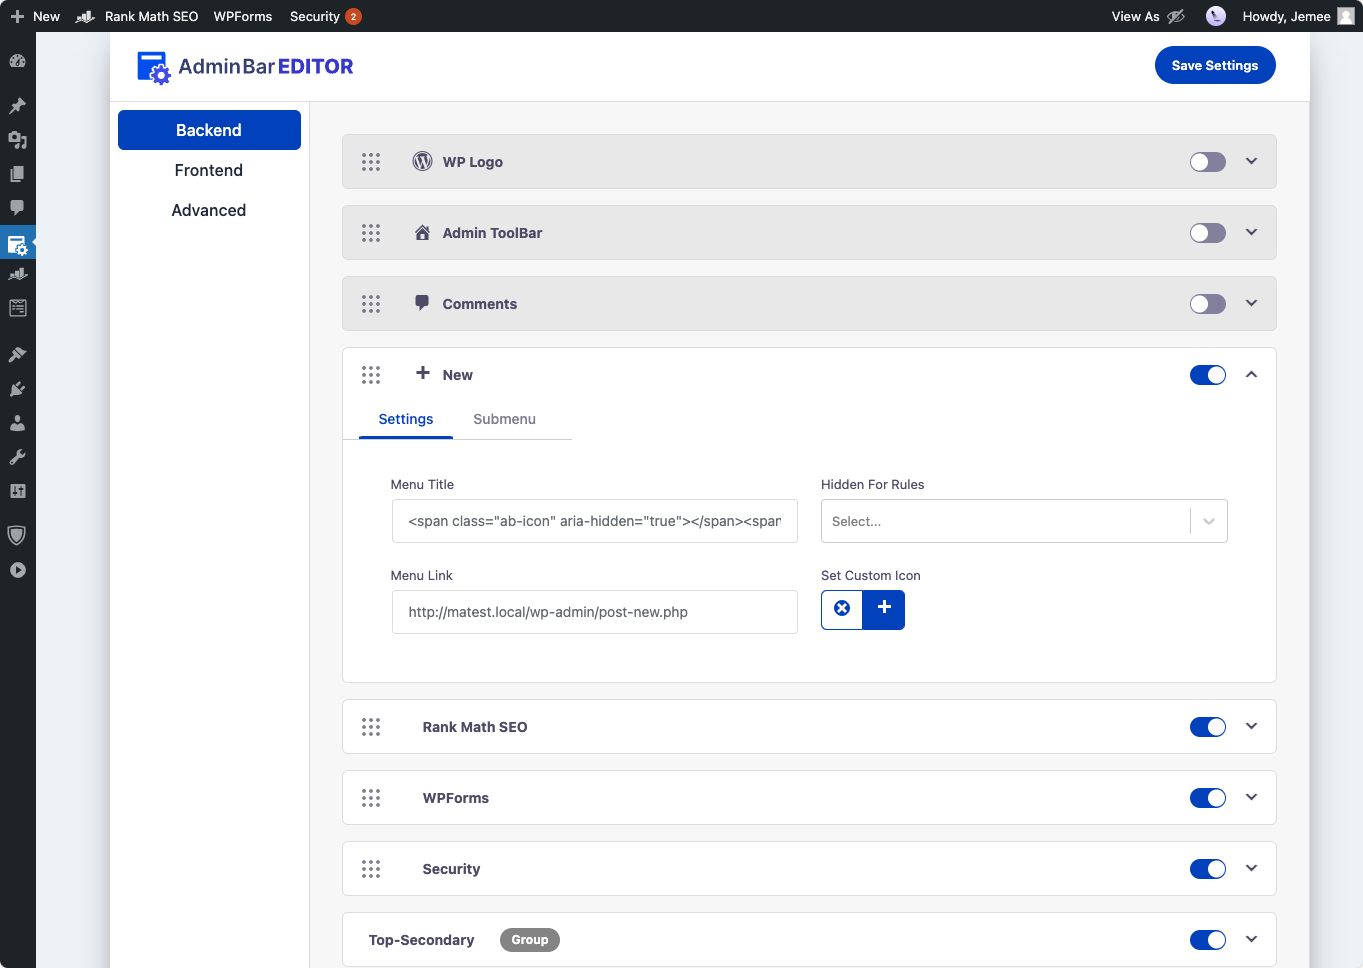Click the drag handle for Admin ToolBar
The image size is (1363, 968).
click(x=371, y=233)
